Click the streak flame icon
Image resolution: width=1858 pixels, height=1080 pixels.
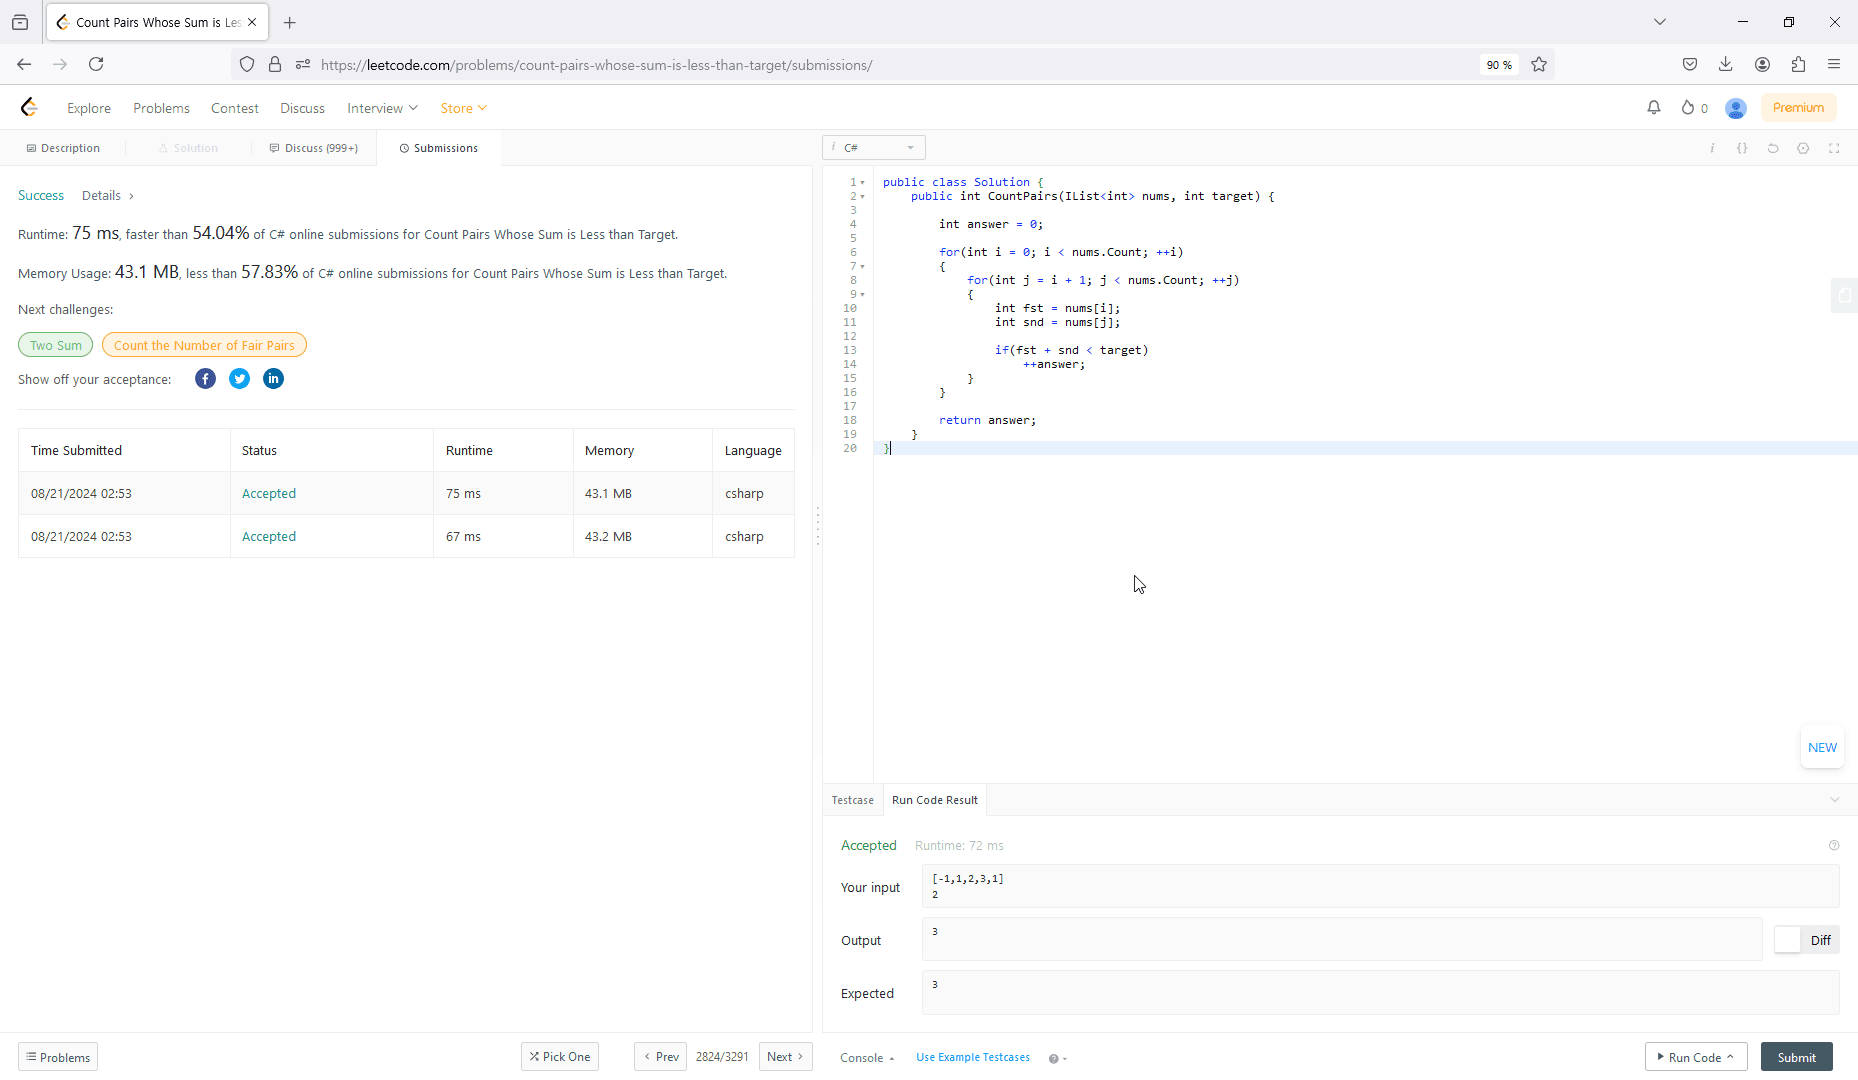point(1688,107)
